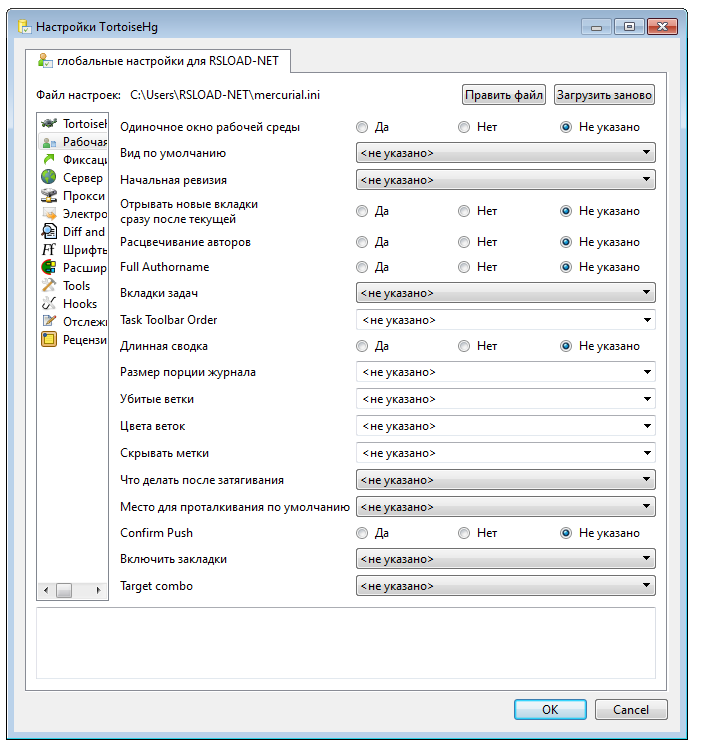This screenshot has width=705, height=746.
Task: Click the Загрузить заново button
Action: point(604,95)
